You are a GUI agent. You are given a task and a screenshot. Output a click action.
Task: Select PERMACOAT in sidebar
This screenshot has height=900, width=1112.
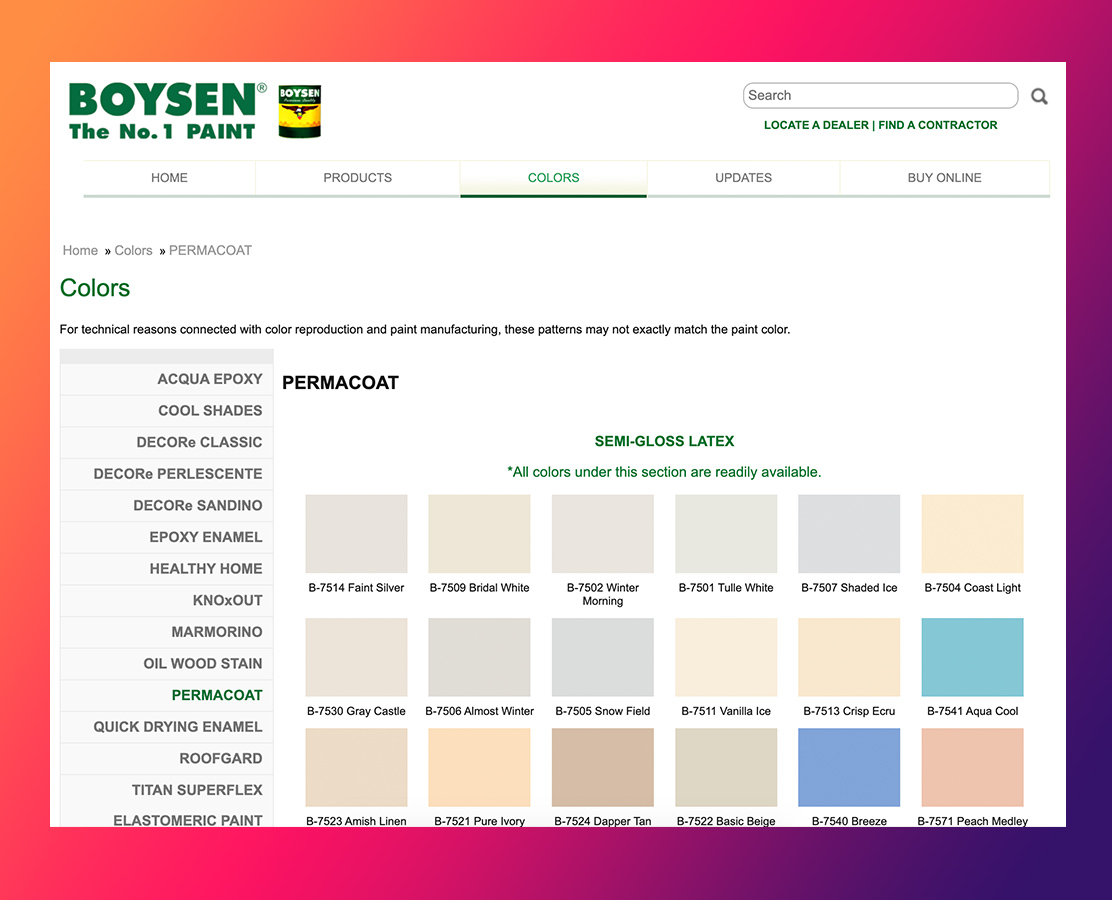[x=167, y=696]
